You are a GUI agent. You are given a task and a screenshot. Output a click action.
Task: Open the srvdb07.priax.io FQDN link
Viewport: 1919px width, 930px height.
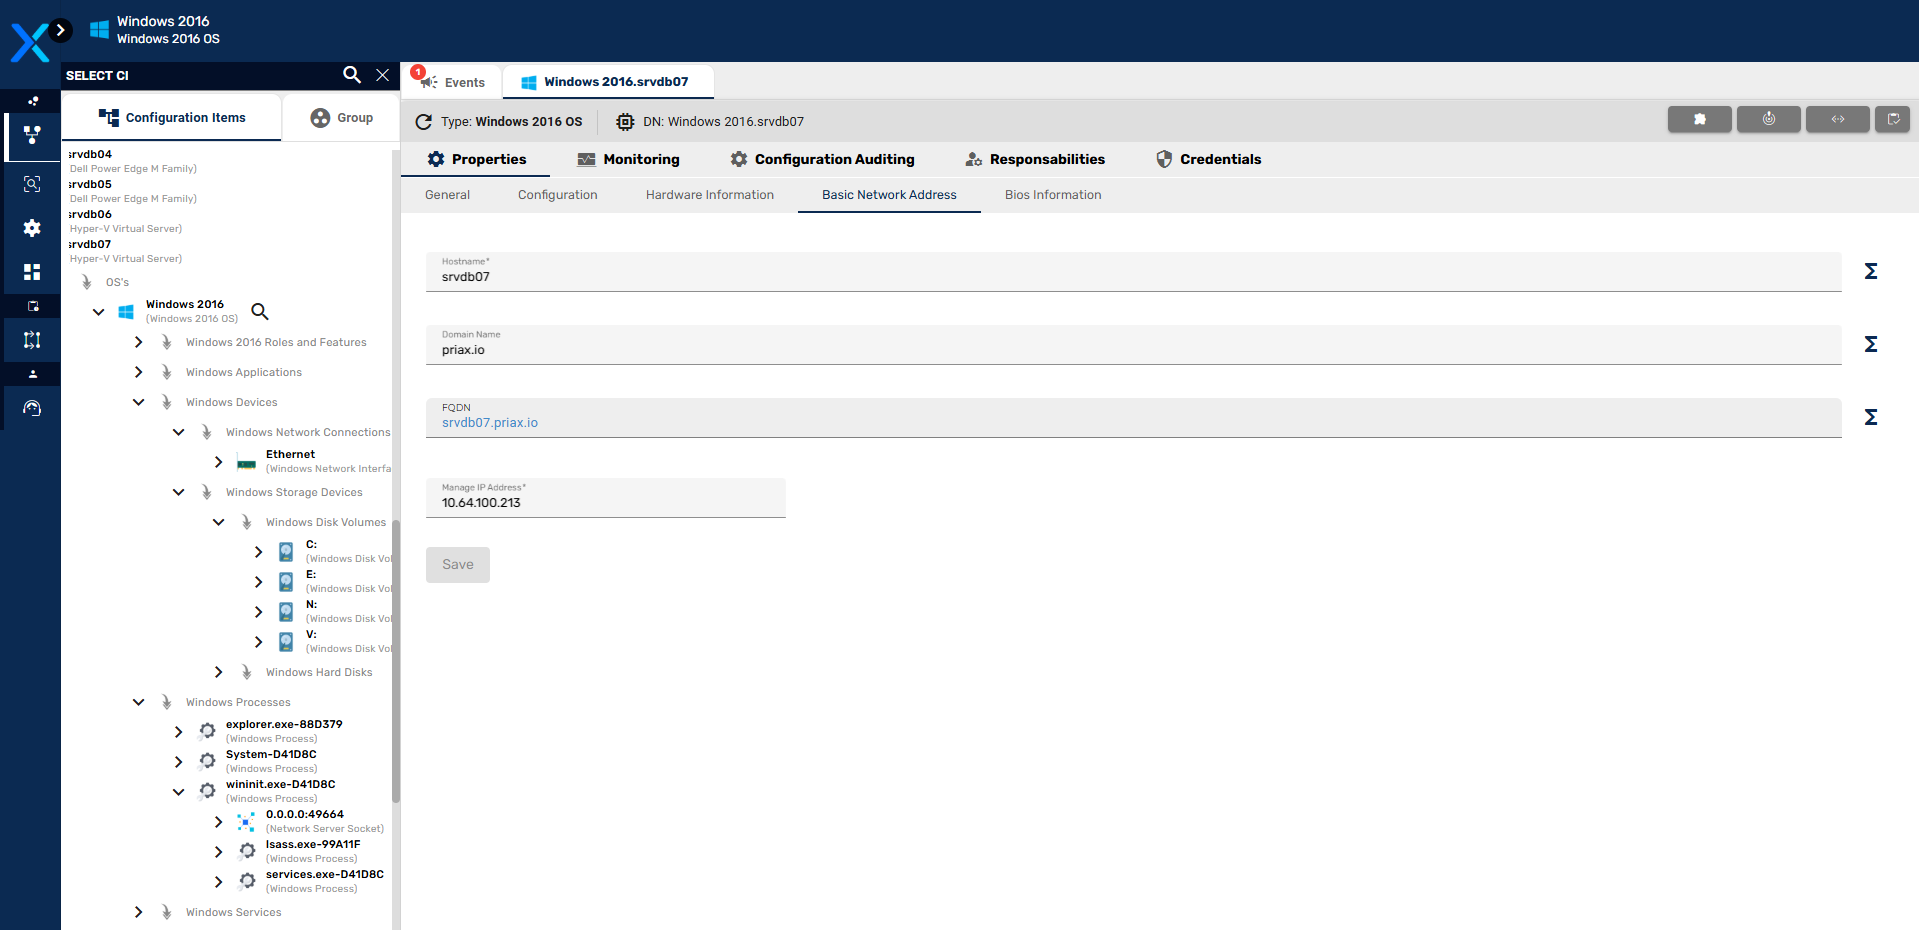click(x=490, y=423)
